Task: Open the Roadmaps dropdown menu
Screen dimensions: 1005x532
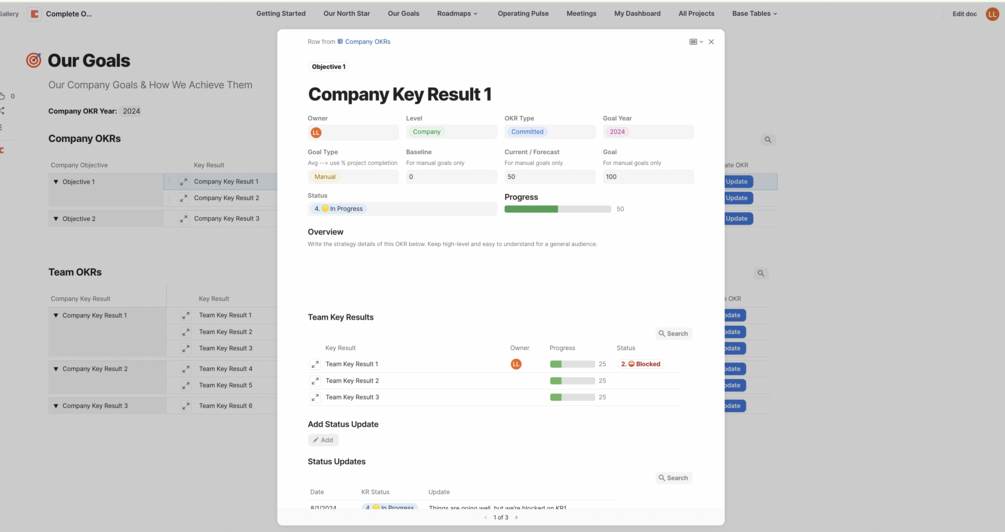Action: [x=457, y=13]
